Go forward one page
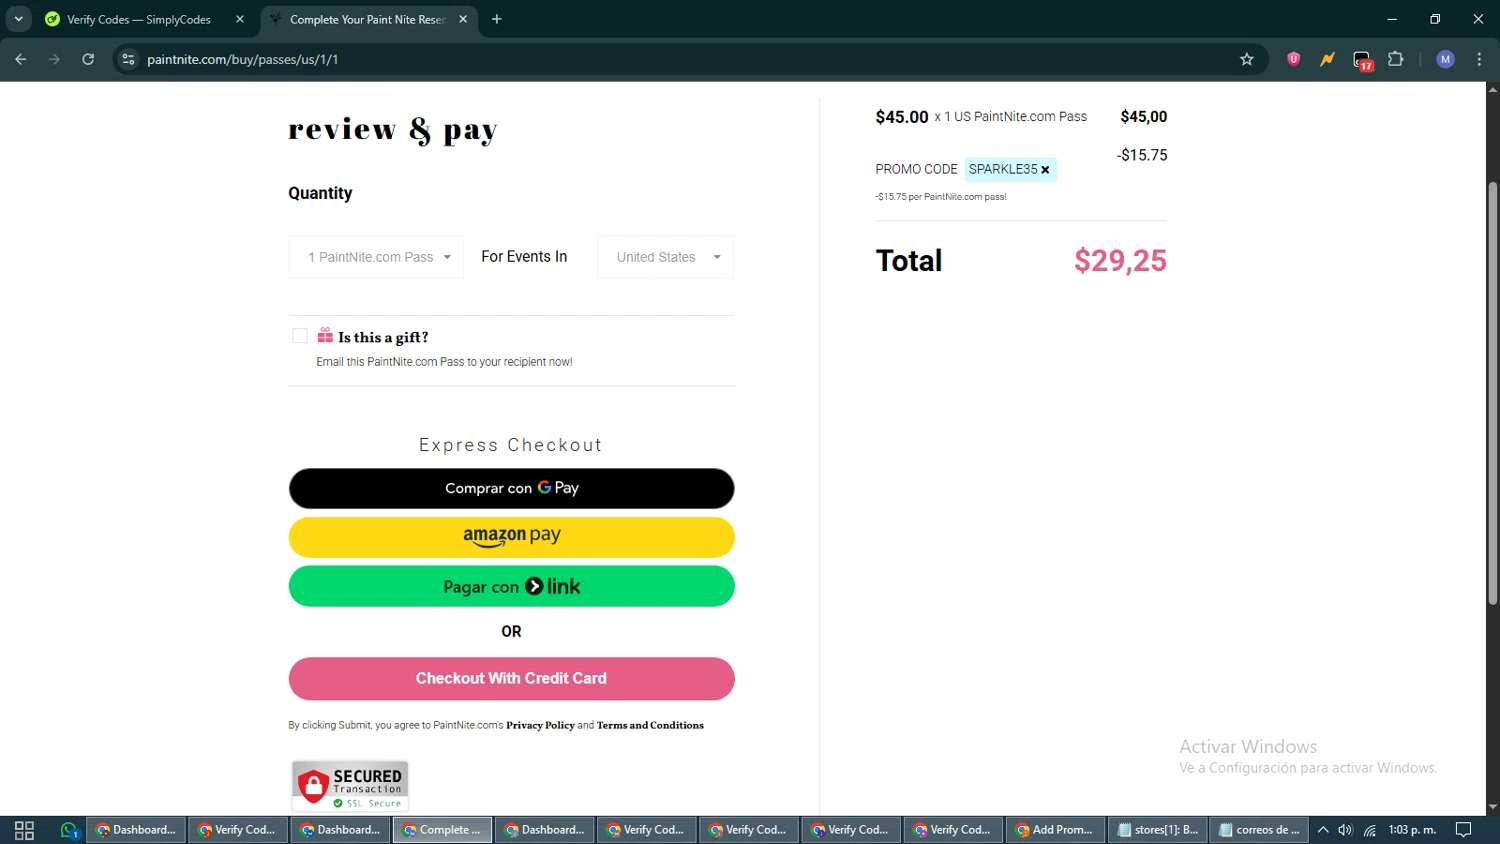 (x=54, y=59)
